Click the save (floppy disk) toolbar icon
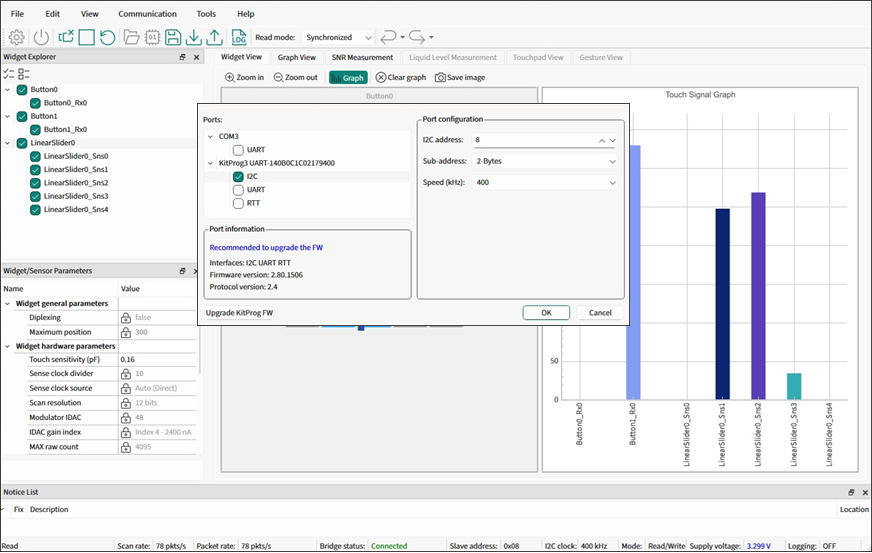The width and height of the screenshot is (872, 553). (173, 37)
